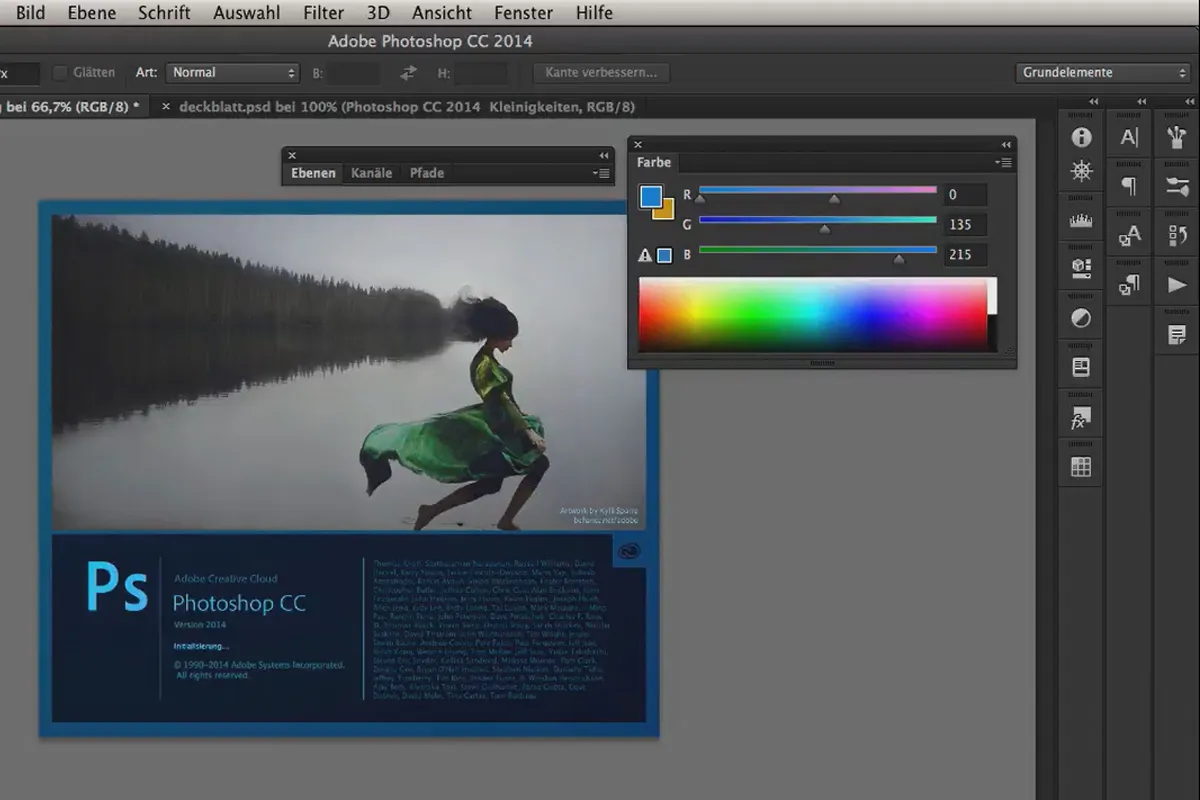Open the cube-and-list panel icon in dock

point(1081,267)
